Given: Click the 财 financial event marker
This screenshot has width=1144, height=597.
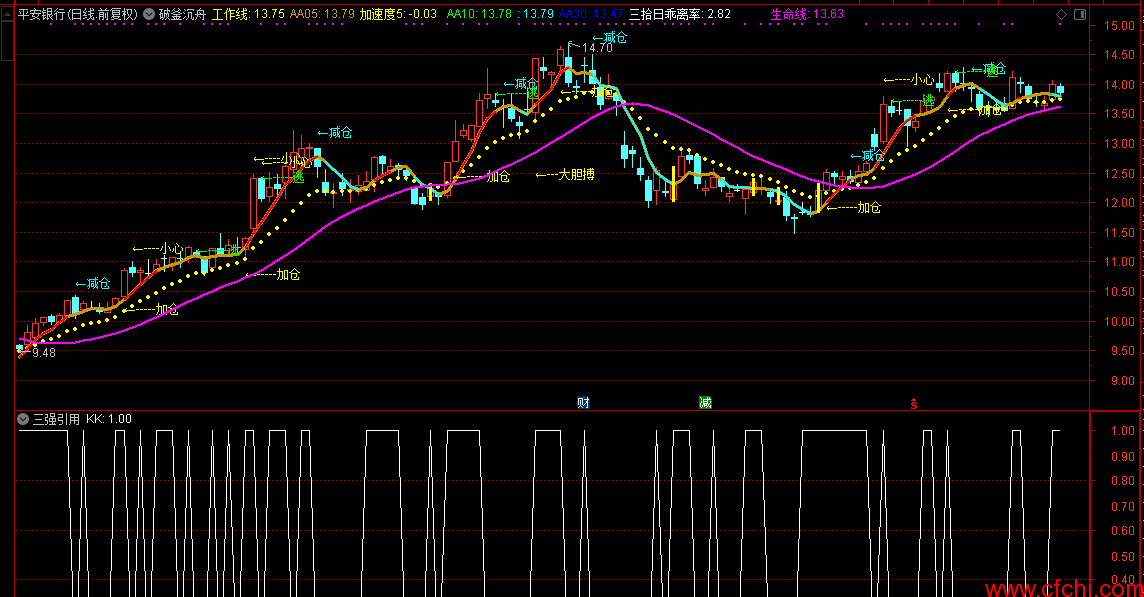Looking at the screenshot, I should coord(583,403).
